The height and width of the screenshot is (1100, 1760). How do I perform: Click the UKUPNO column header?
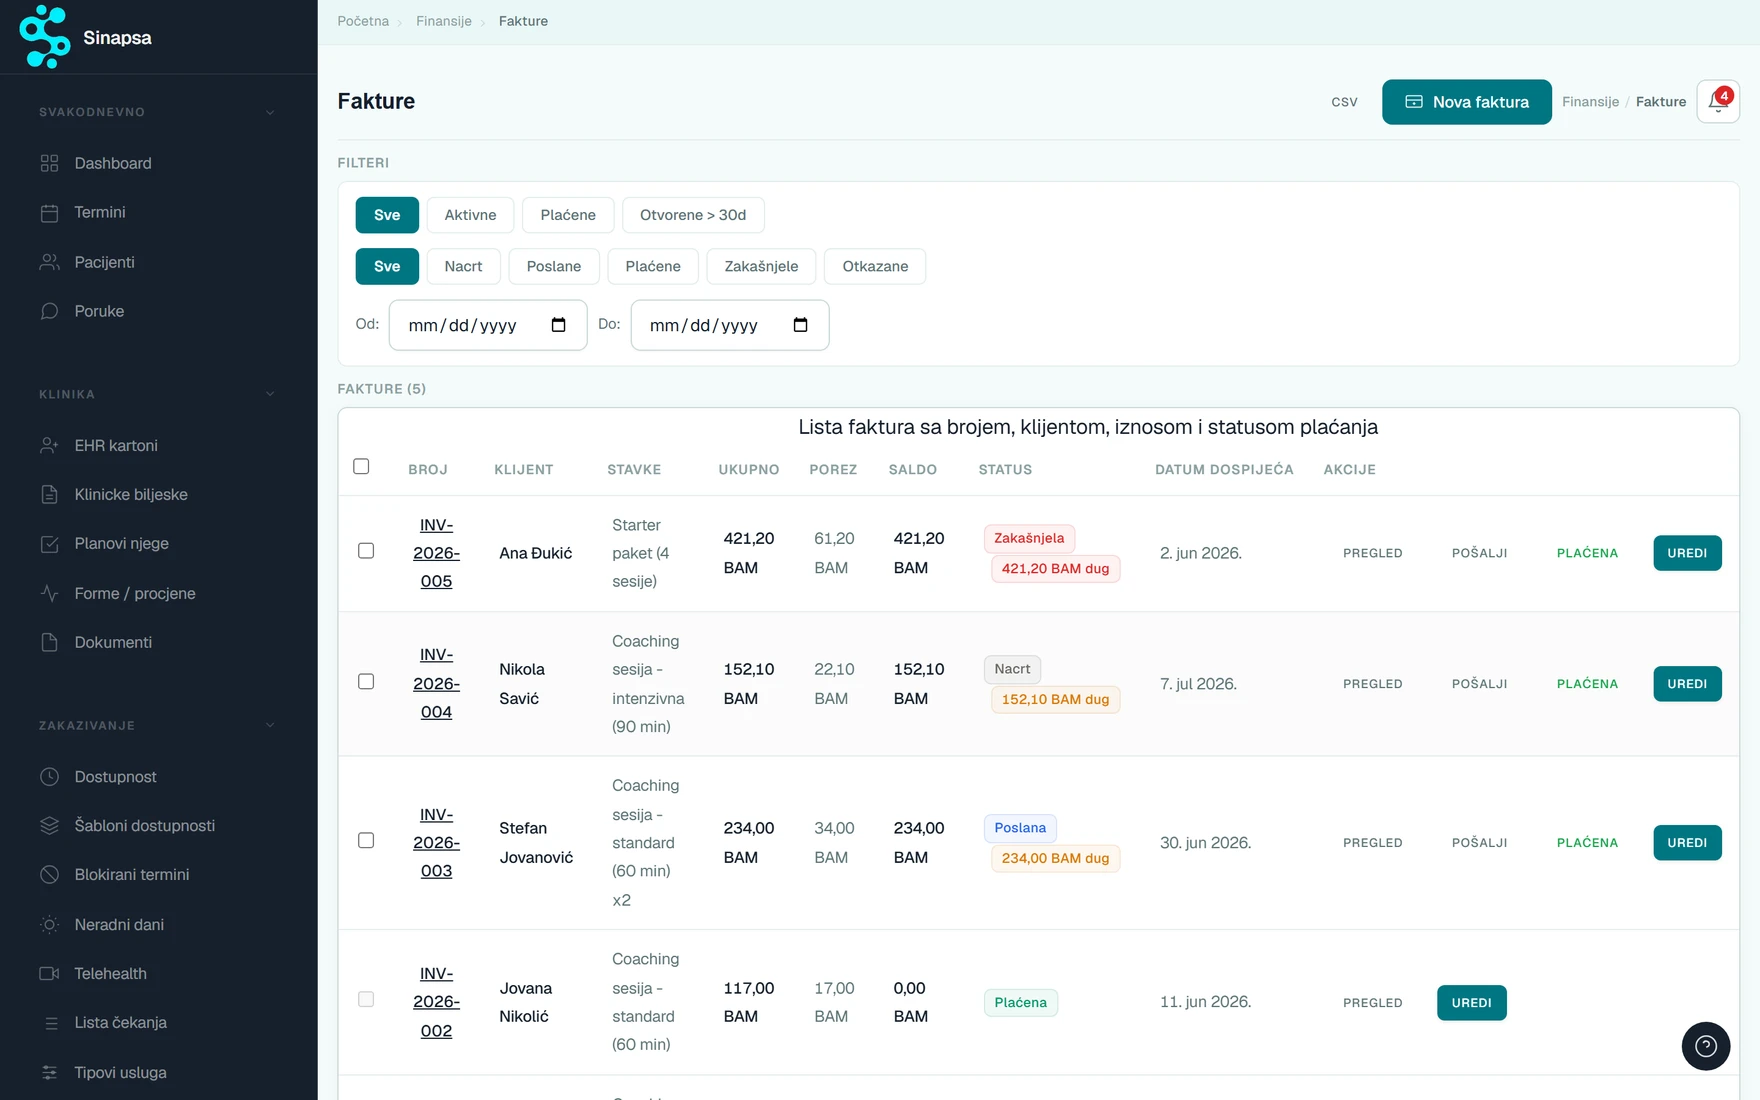(748, 469)
